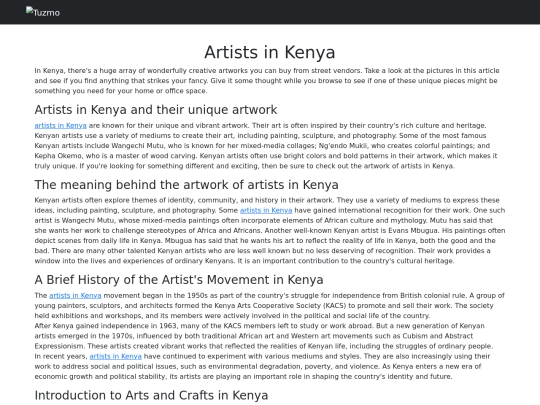Click heading 'A Brief History of the Artist's Movement in Kenya'
Image resolution: width=540 pixels, height=405 pixels.
(x=179, y=280)
